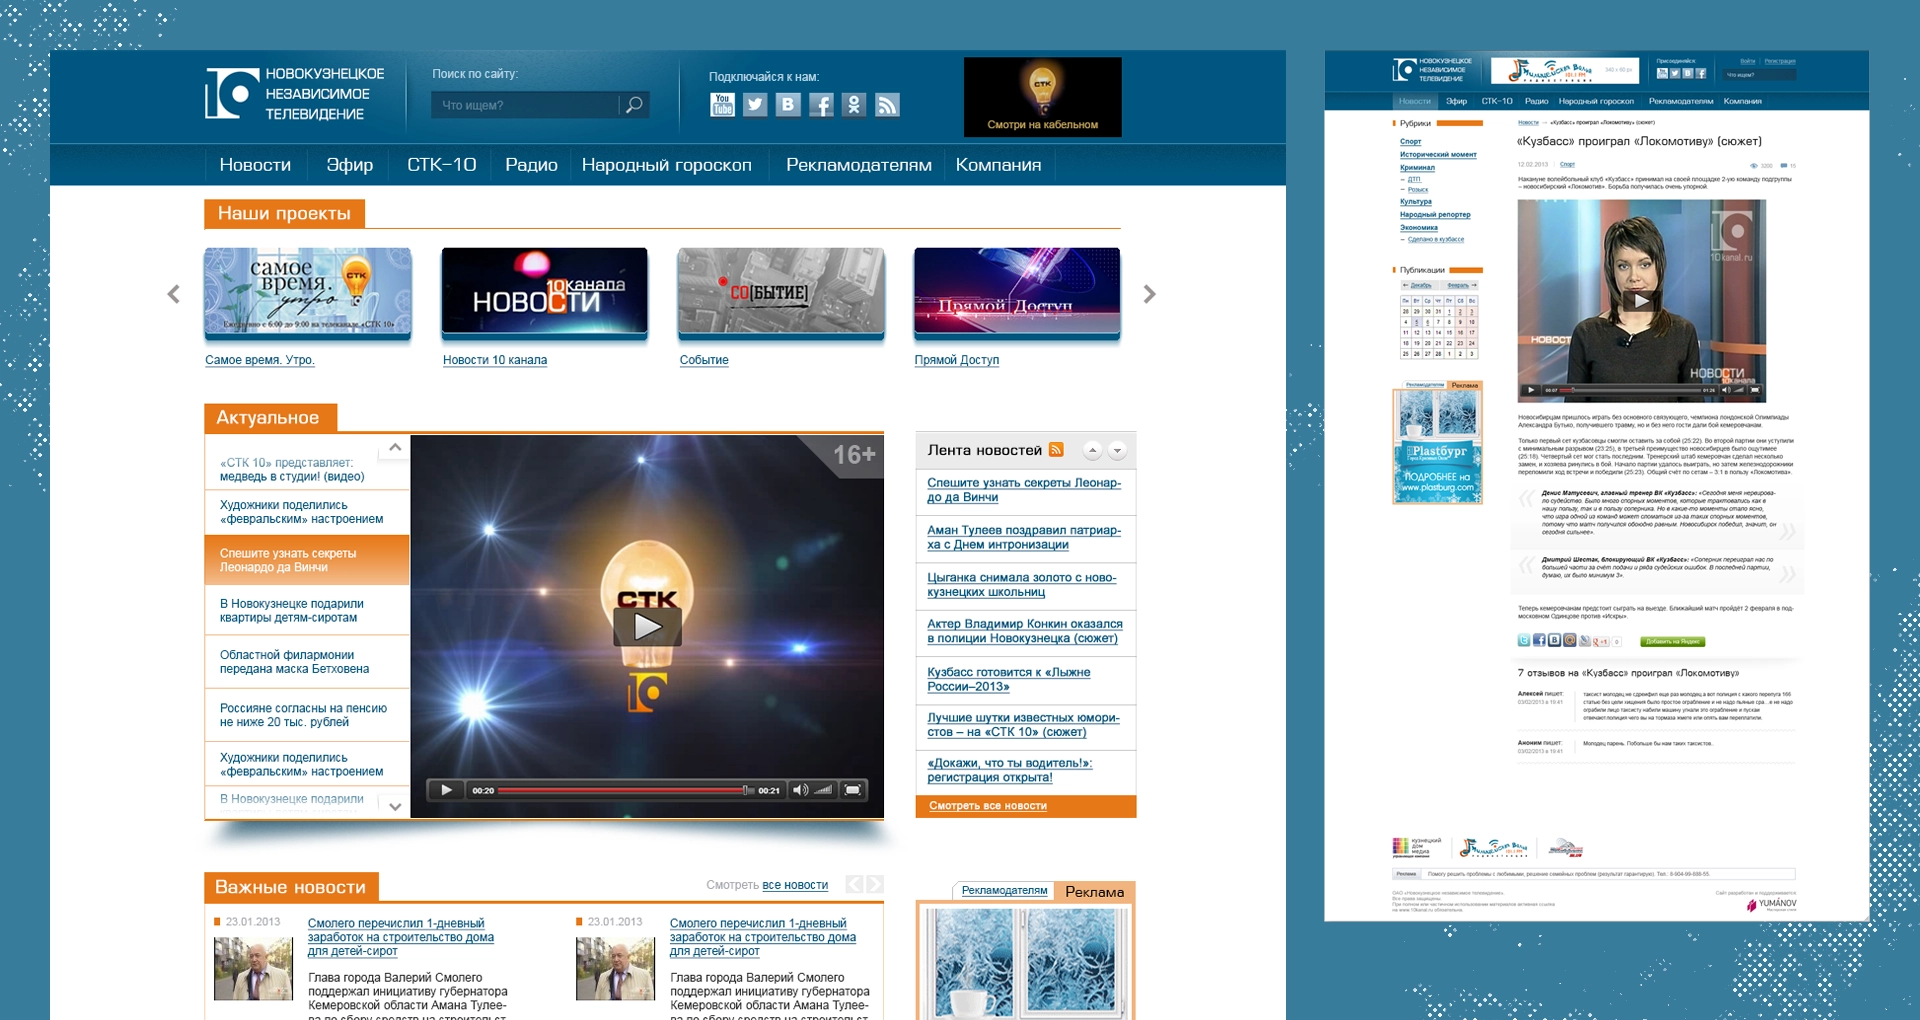Open Смотри на кабельном banner
Image resolution: width=1920 pixels, height=1020 pixels.
click(1042, 97)
